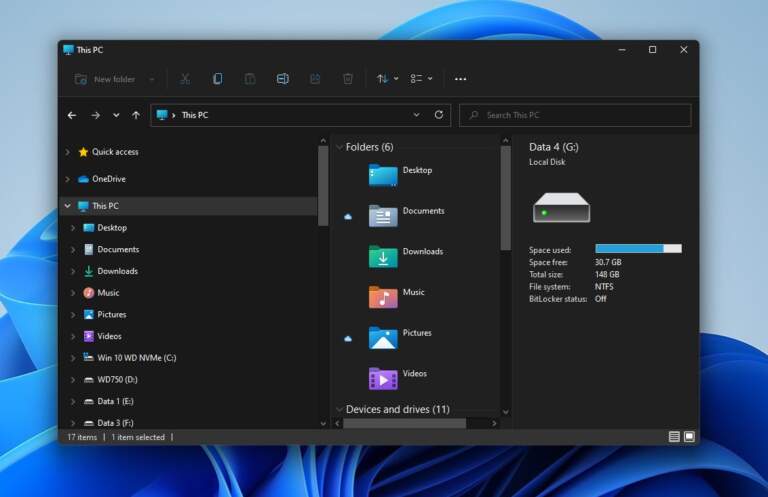The width and height of the screenshot is (768, 497).
Task: Select Music in navigation tree
Action: [108, 292]
